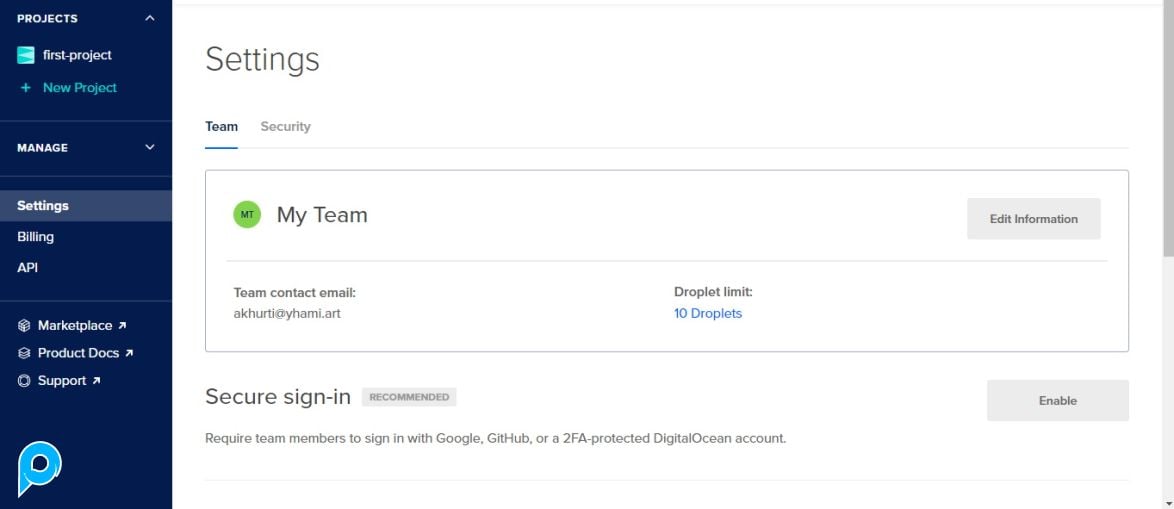Click the Product Docs stack icon
This screenshot has width=1174, height=509.
25,353
